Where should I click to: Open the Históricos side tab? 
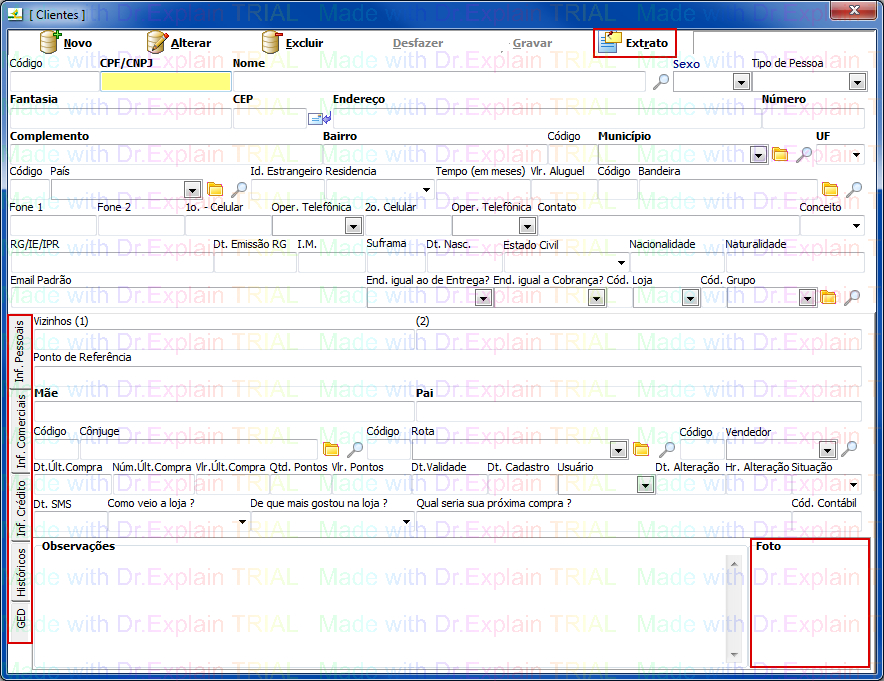(20, 572)
